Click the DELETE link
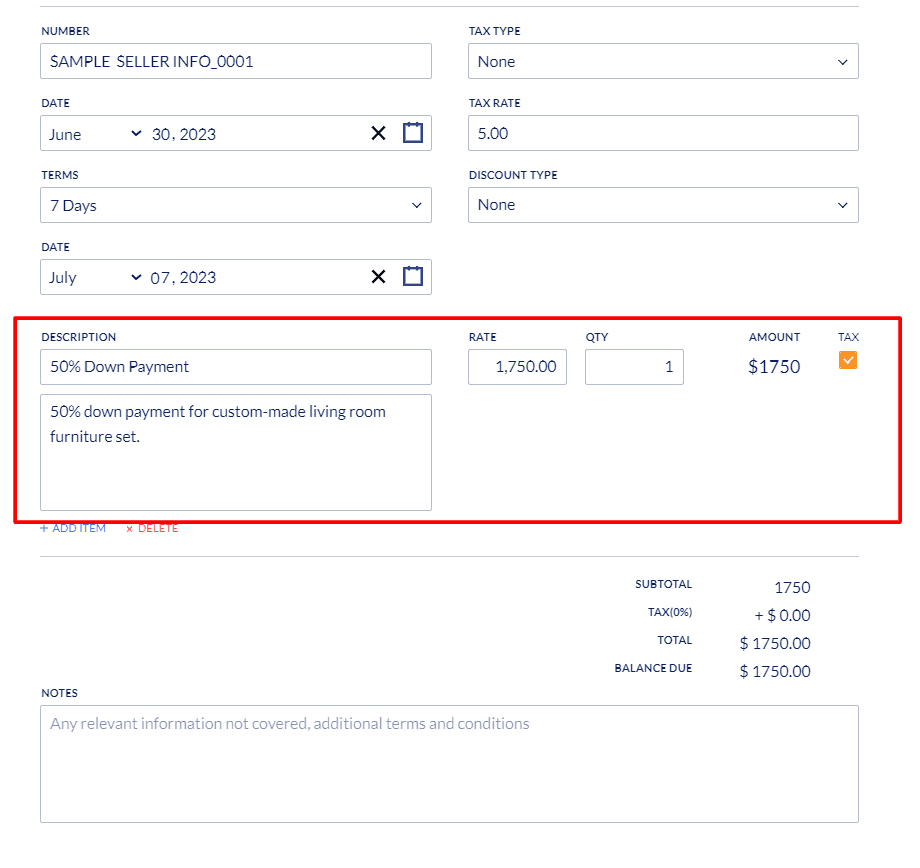Image resolution: width=920 pixels, height=868 pixels. tap(156, 527)
